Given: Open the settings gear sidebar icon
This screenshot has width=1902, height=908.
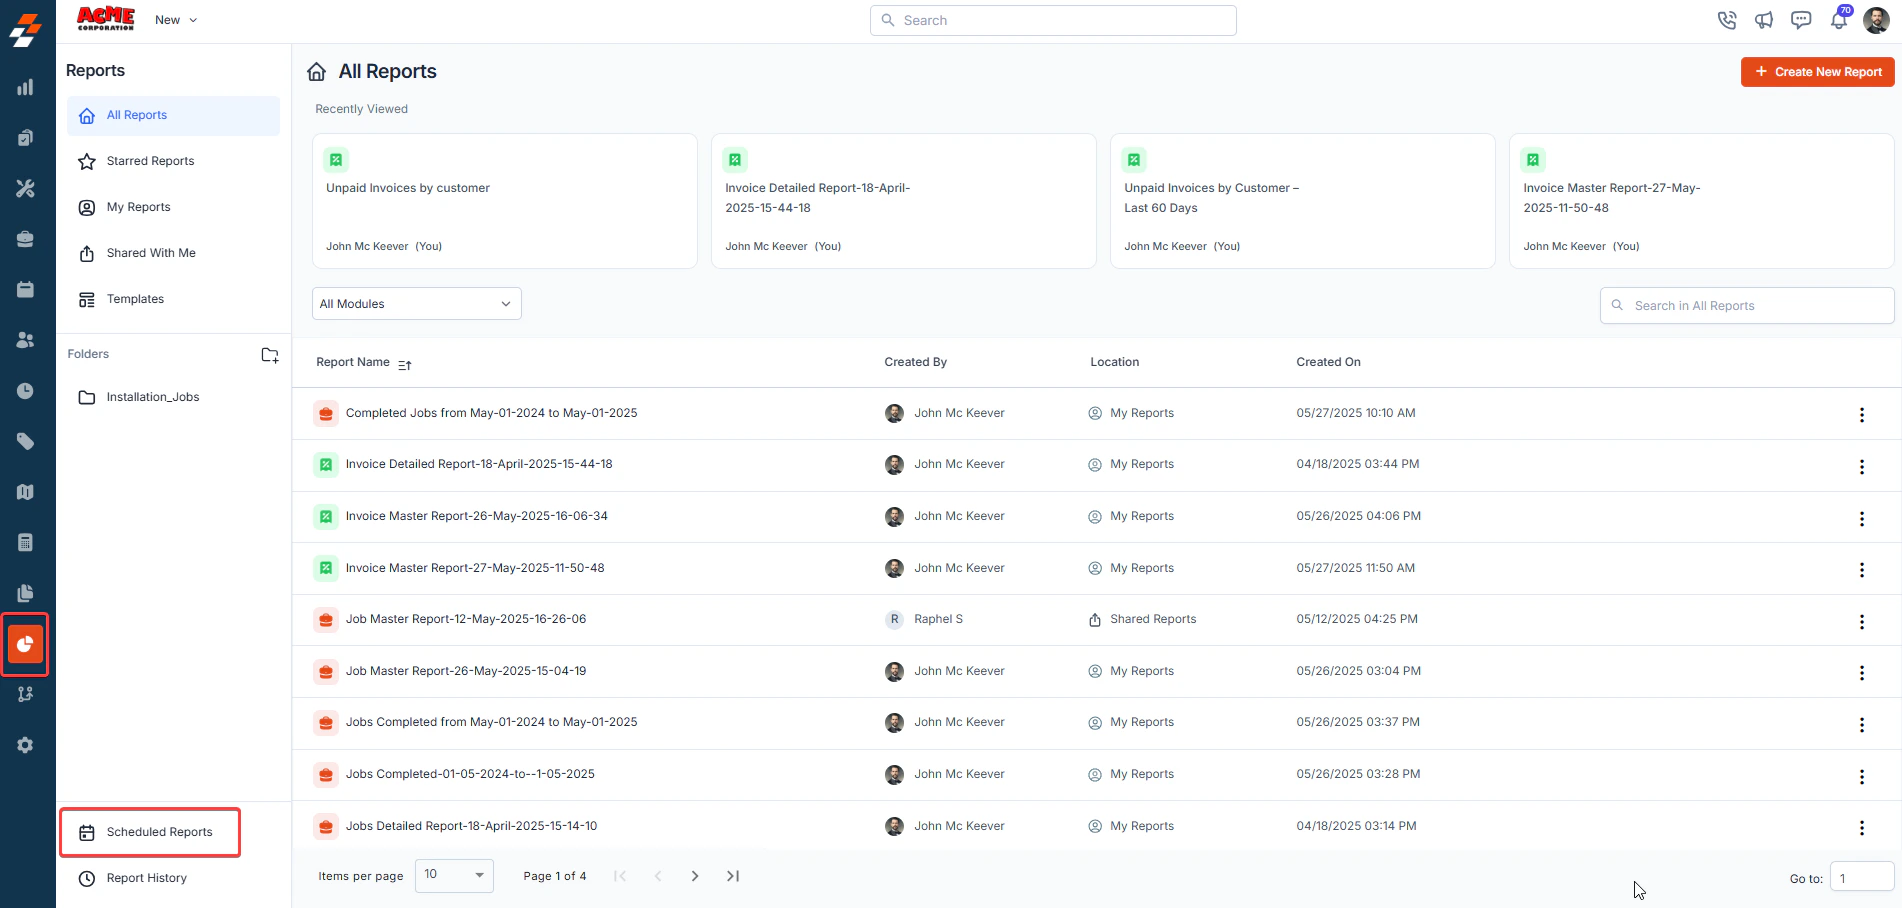Looking at the screenshot, I should 25,745.
